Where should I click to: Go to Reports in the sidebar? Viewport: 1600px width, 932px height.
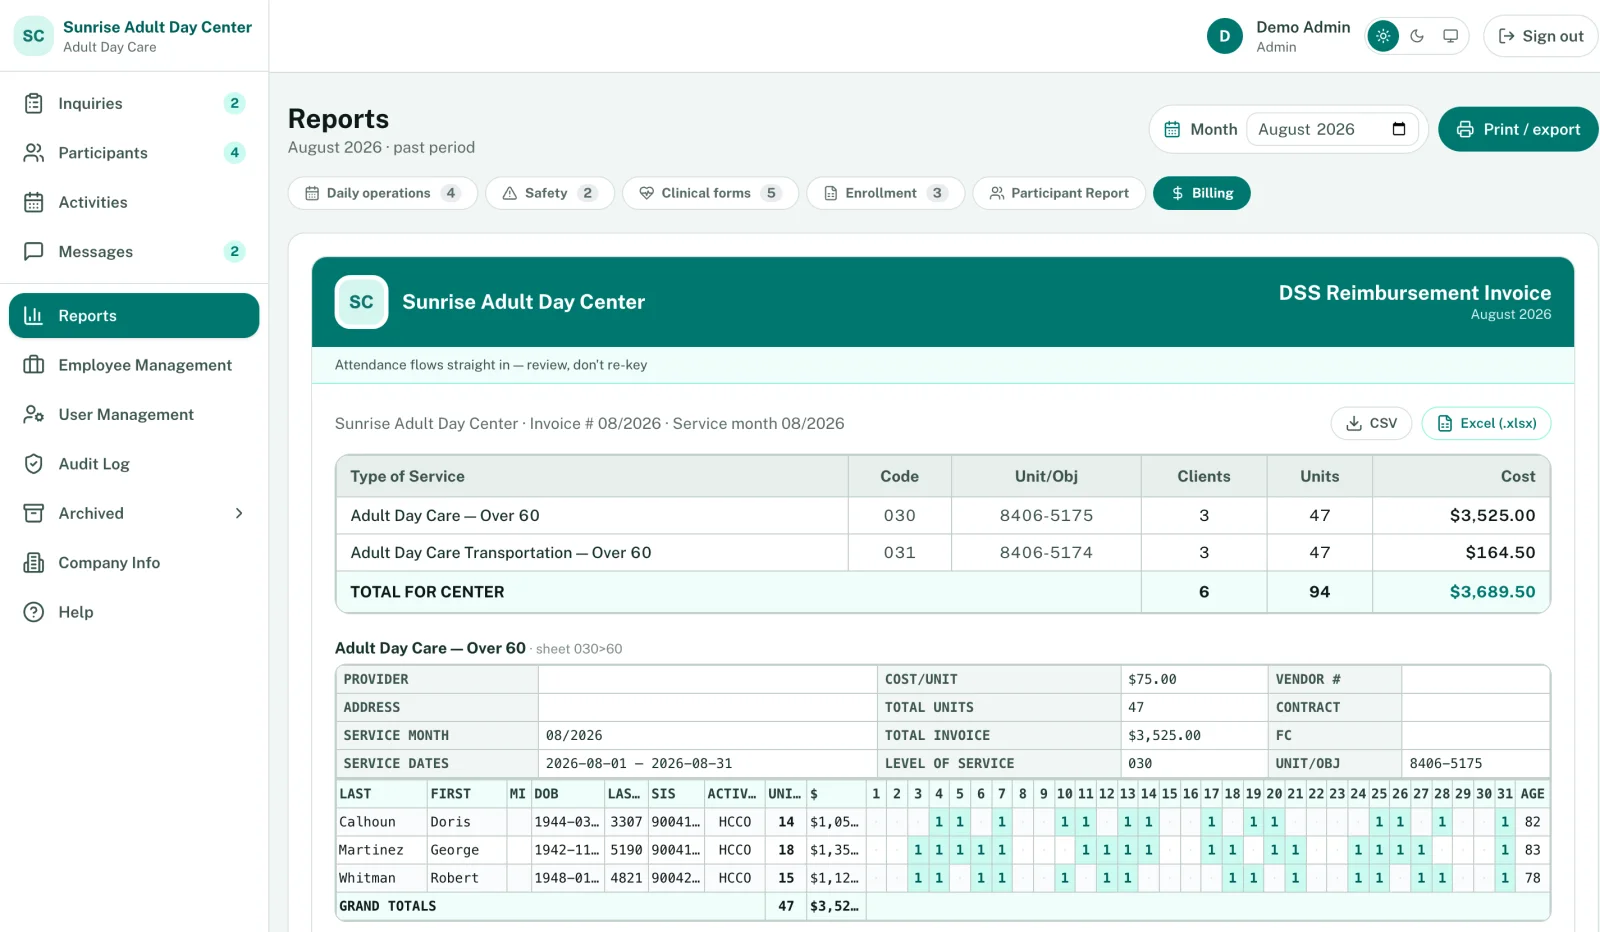[x=134, y=316]
